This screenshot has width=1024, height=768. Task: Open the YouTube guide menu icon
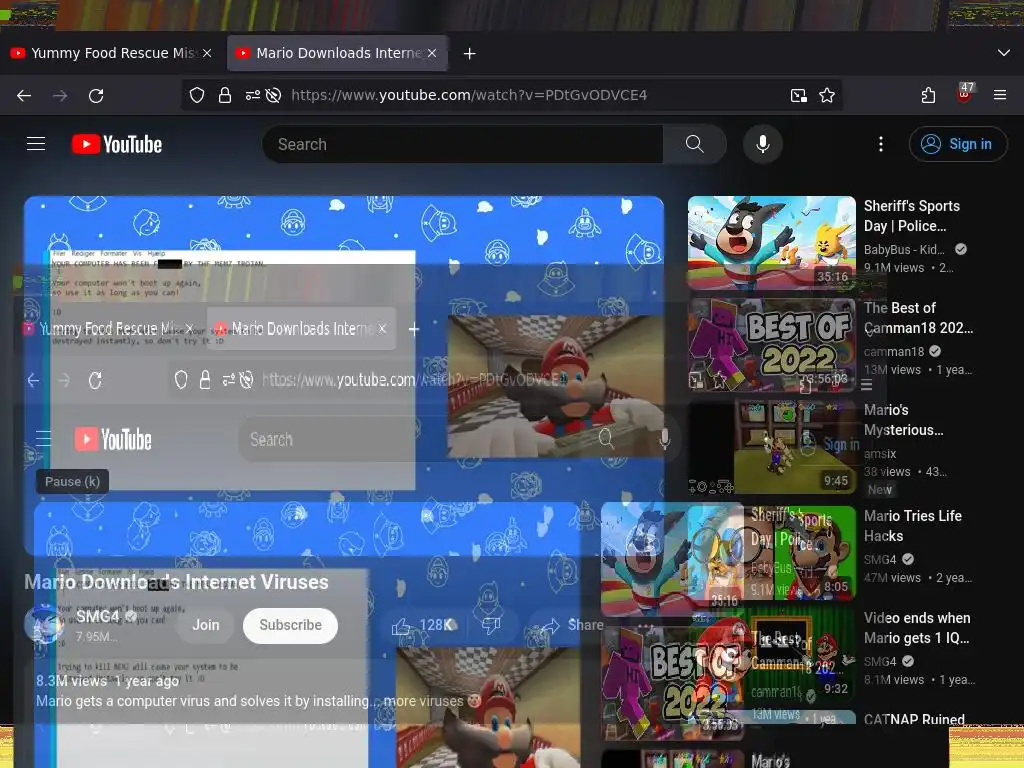coord(36,144)
